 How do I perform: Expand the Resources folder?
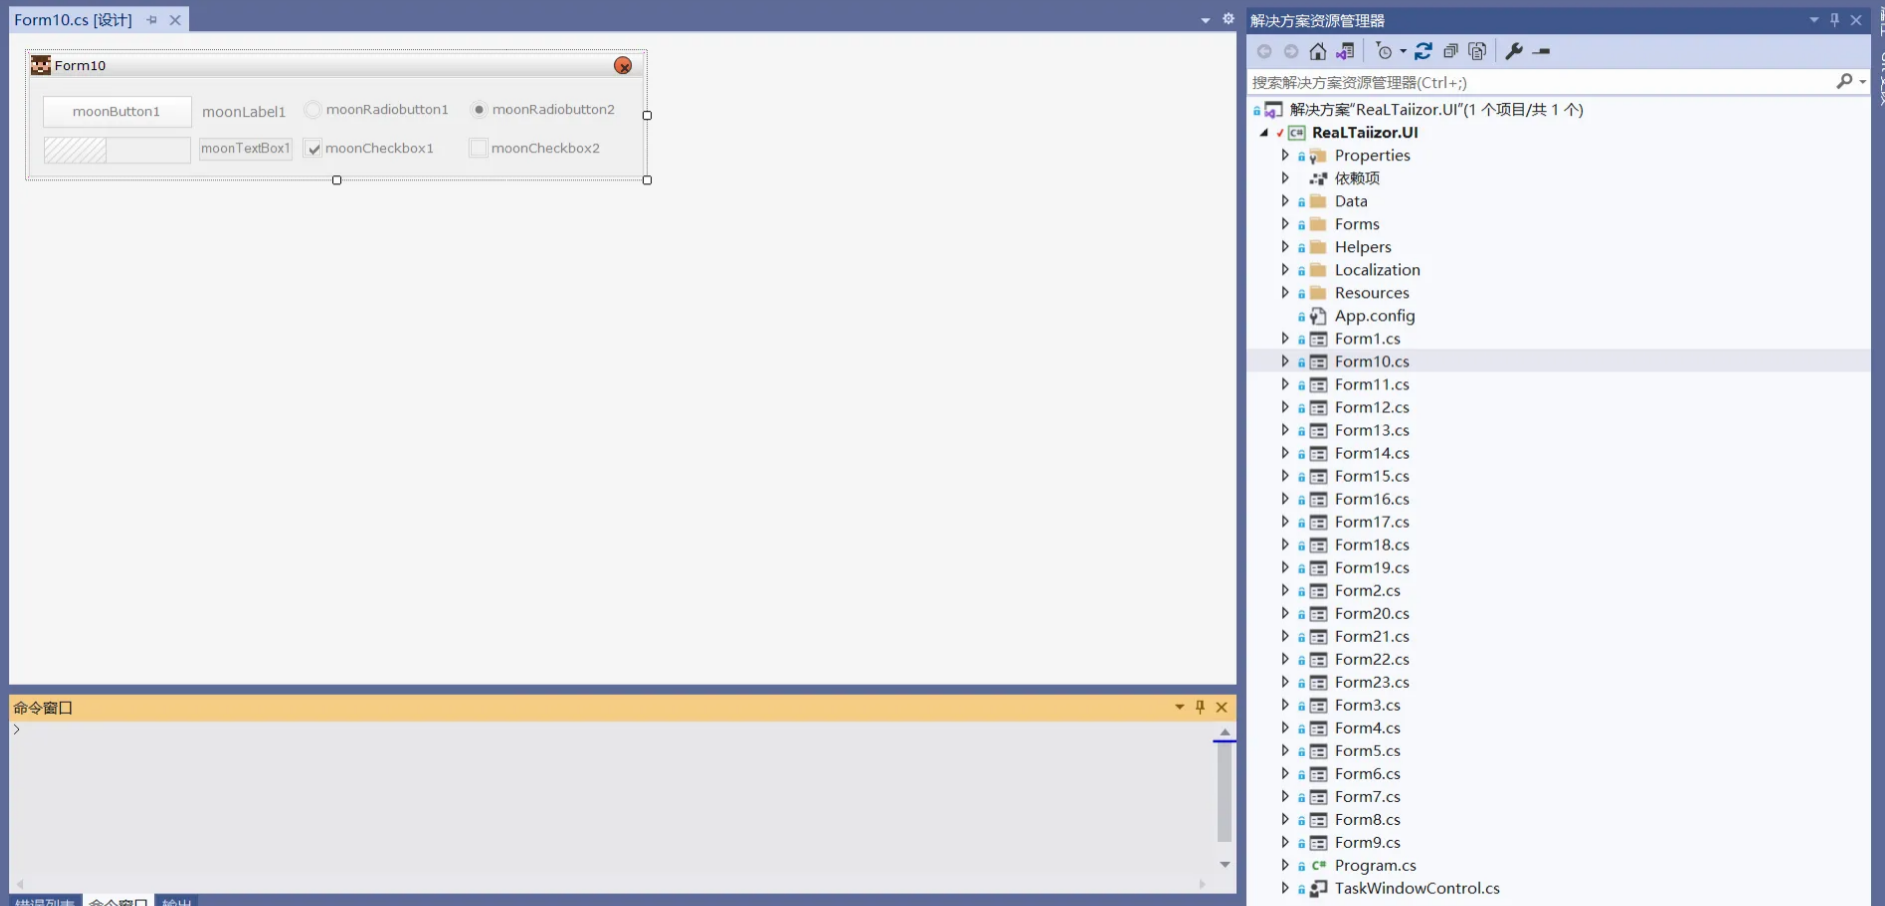1285,293
